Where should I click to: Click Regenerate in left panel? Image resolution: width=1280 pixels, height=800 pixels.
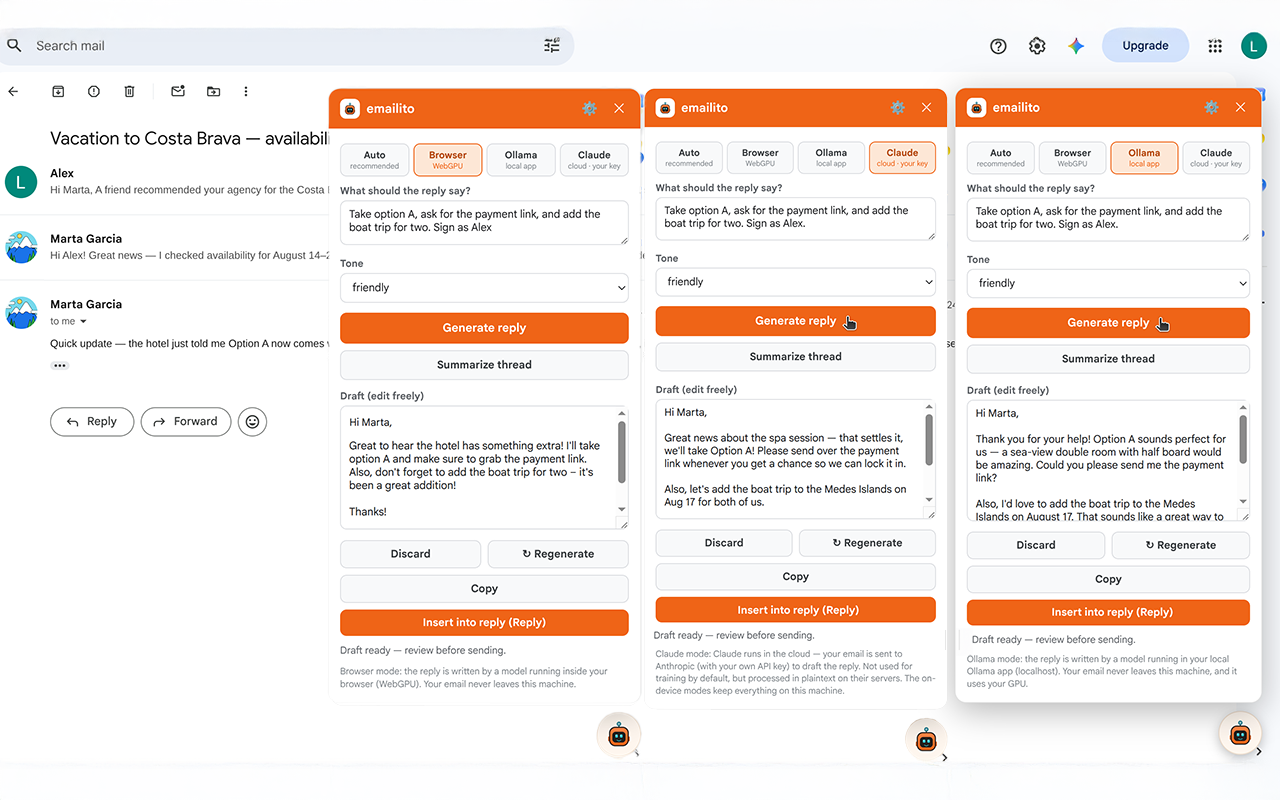click(558, 554)
